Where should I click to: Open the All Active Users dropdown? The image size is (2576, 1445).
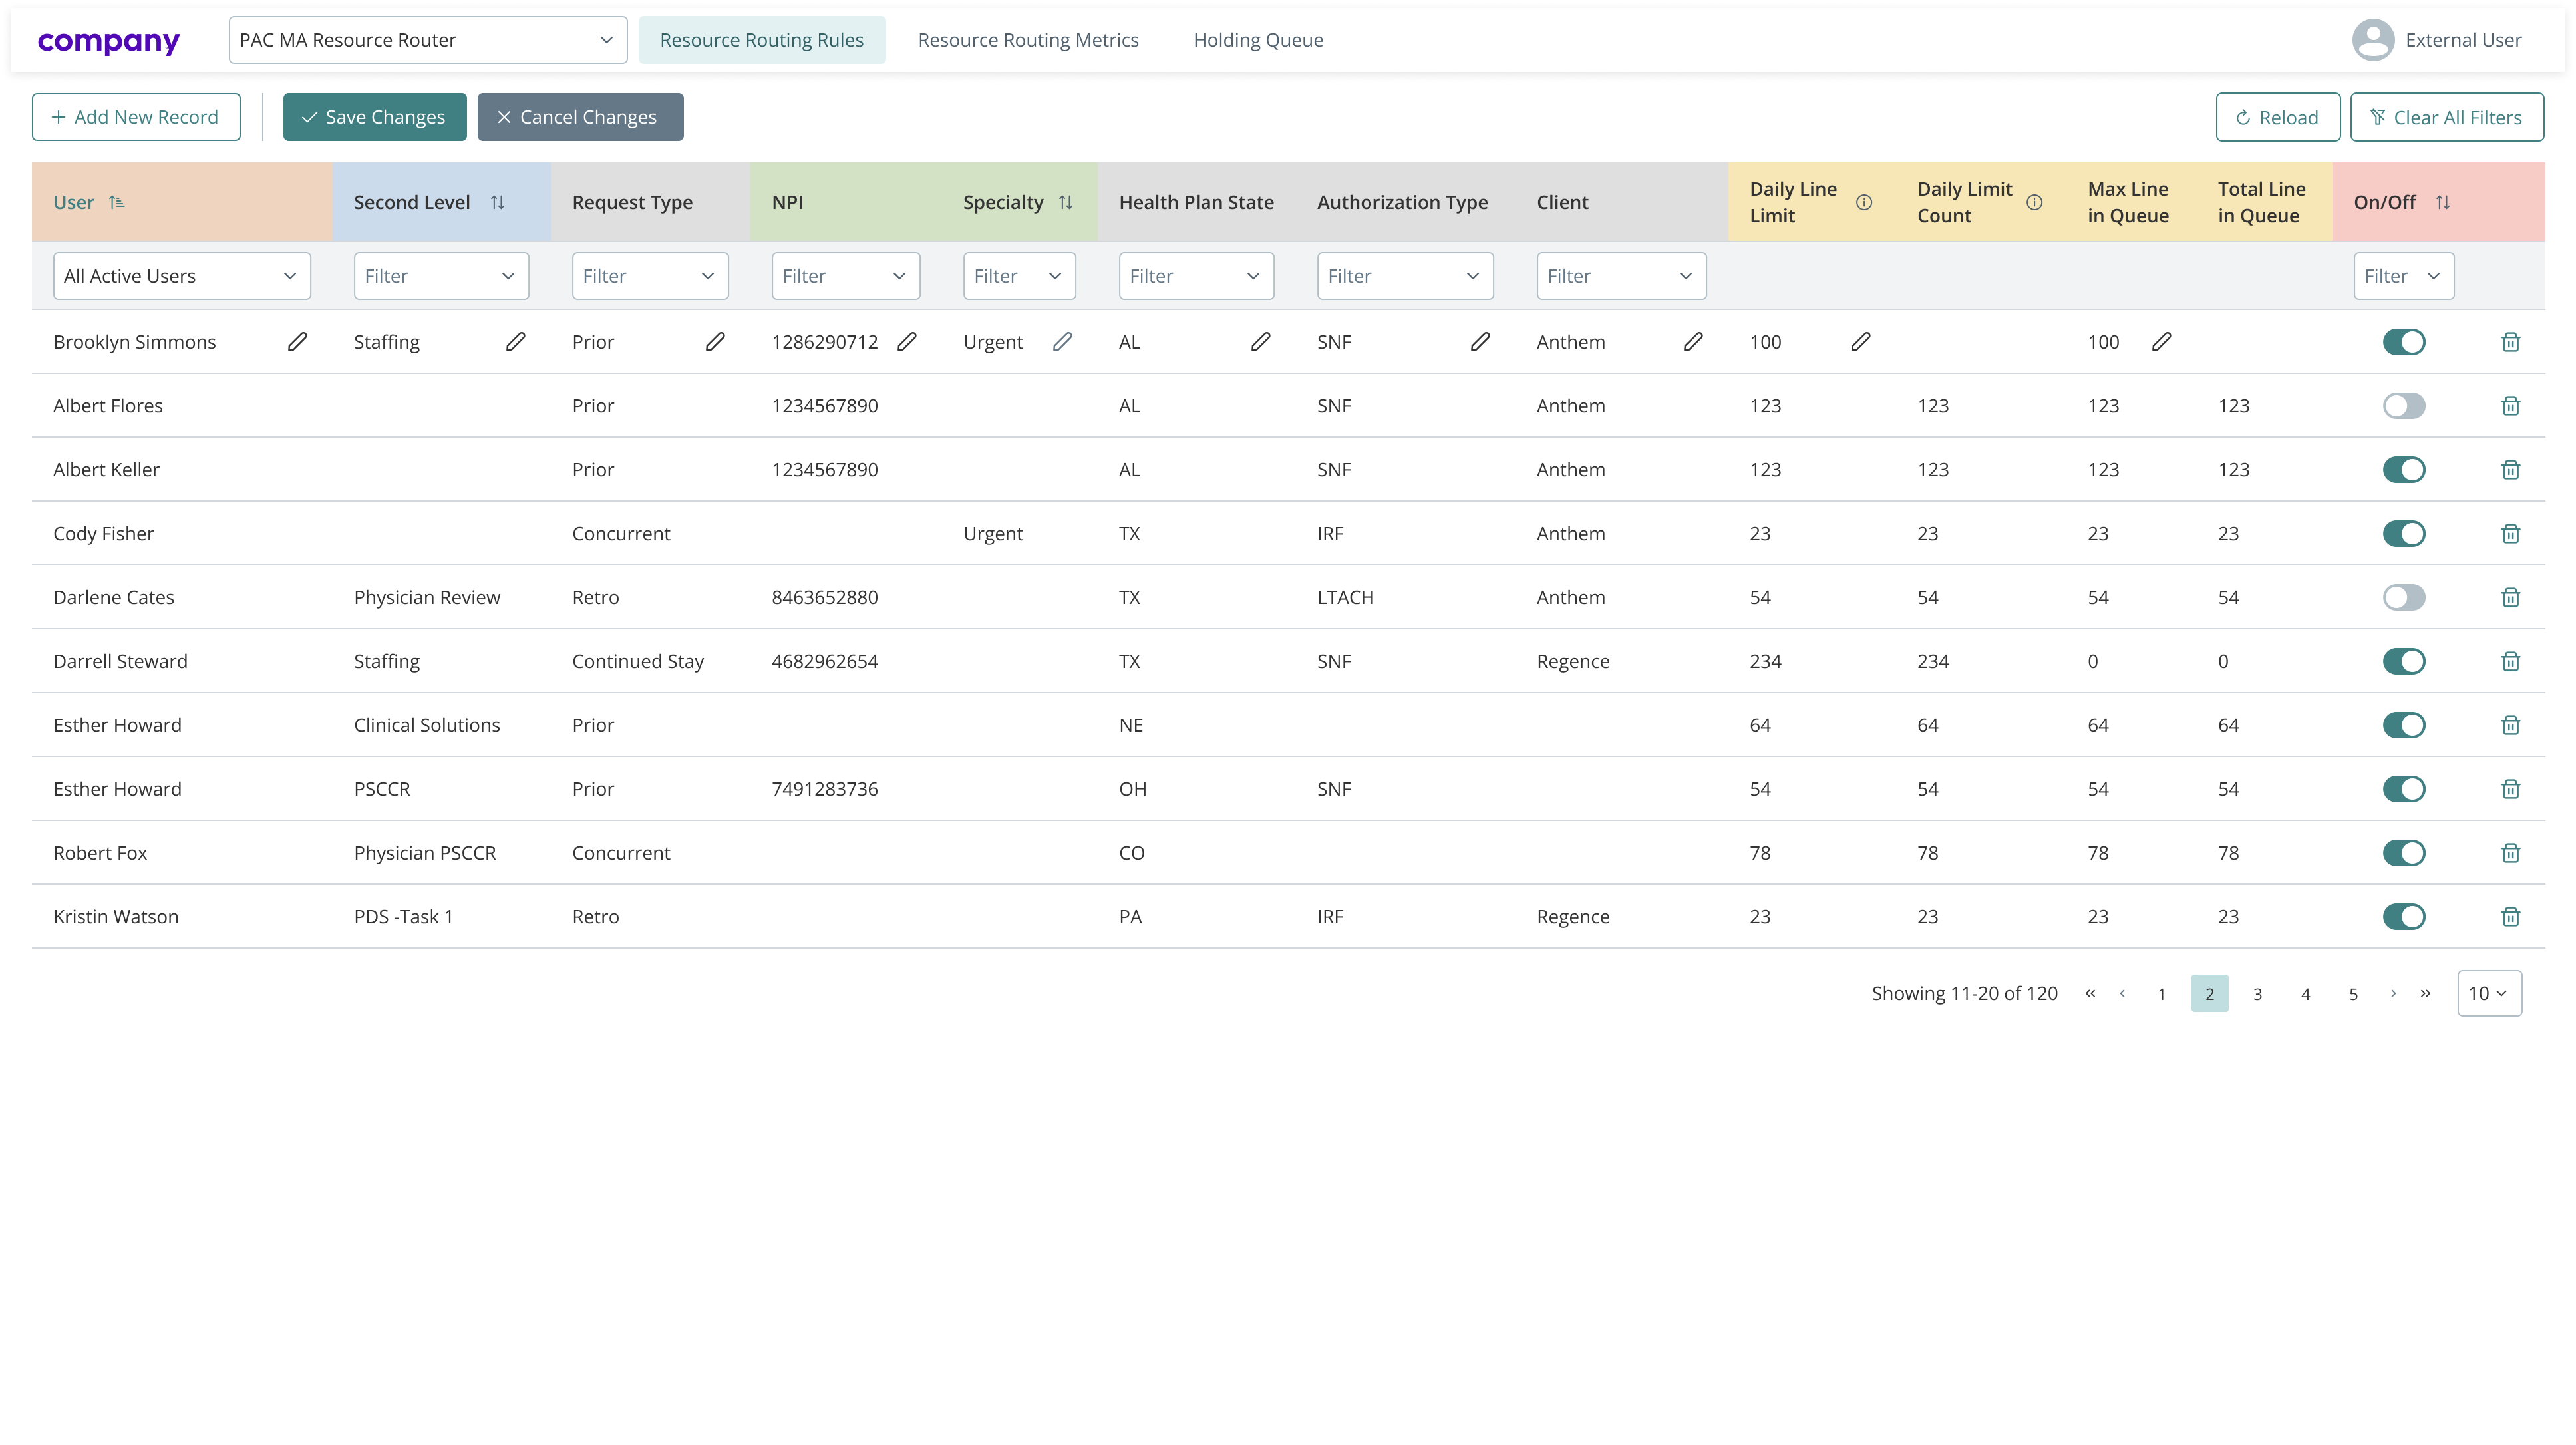[181, 275]
